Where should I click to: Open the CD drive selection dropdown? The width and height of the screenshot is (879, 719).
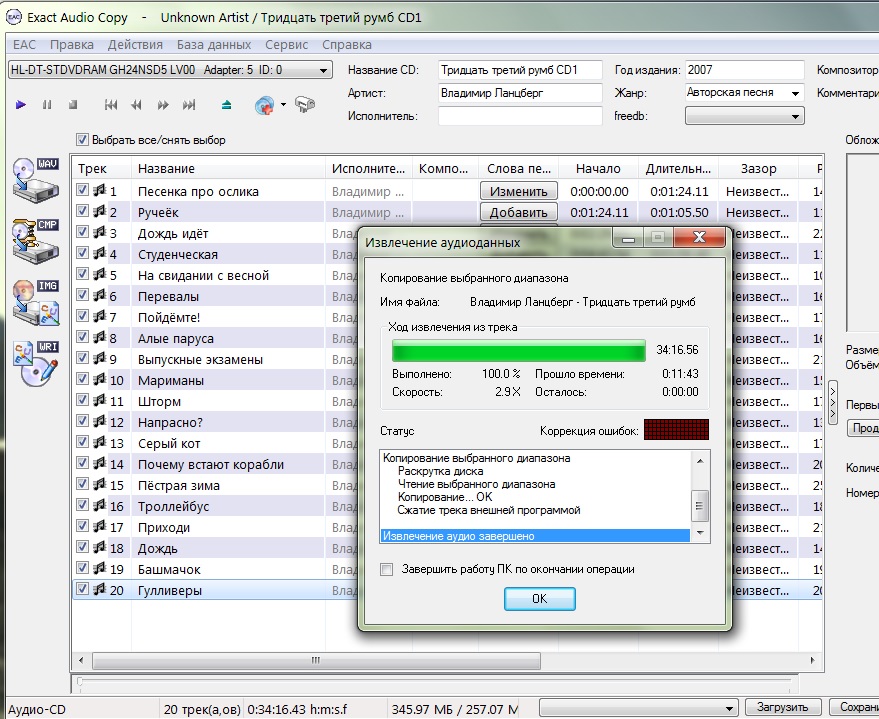169,70
